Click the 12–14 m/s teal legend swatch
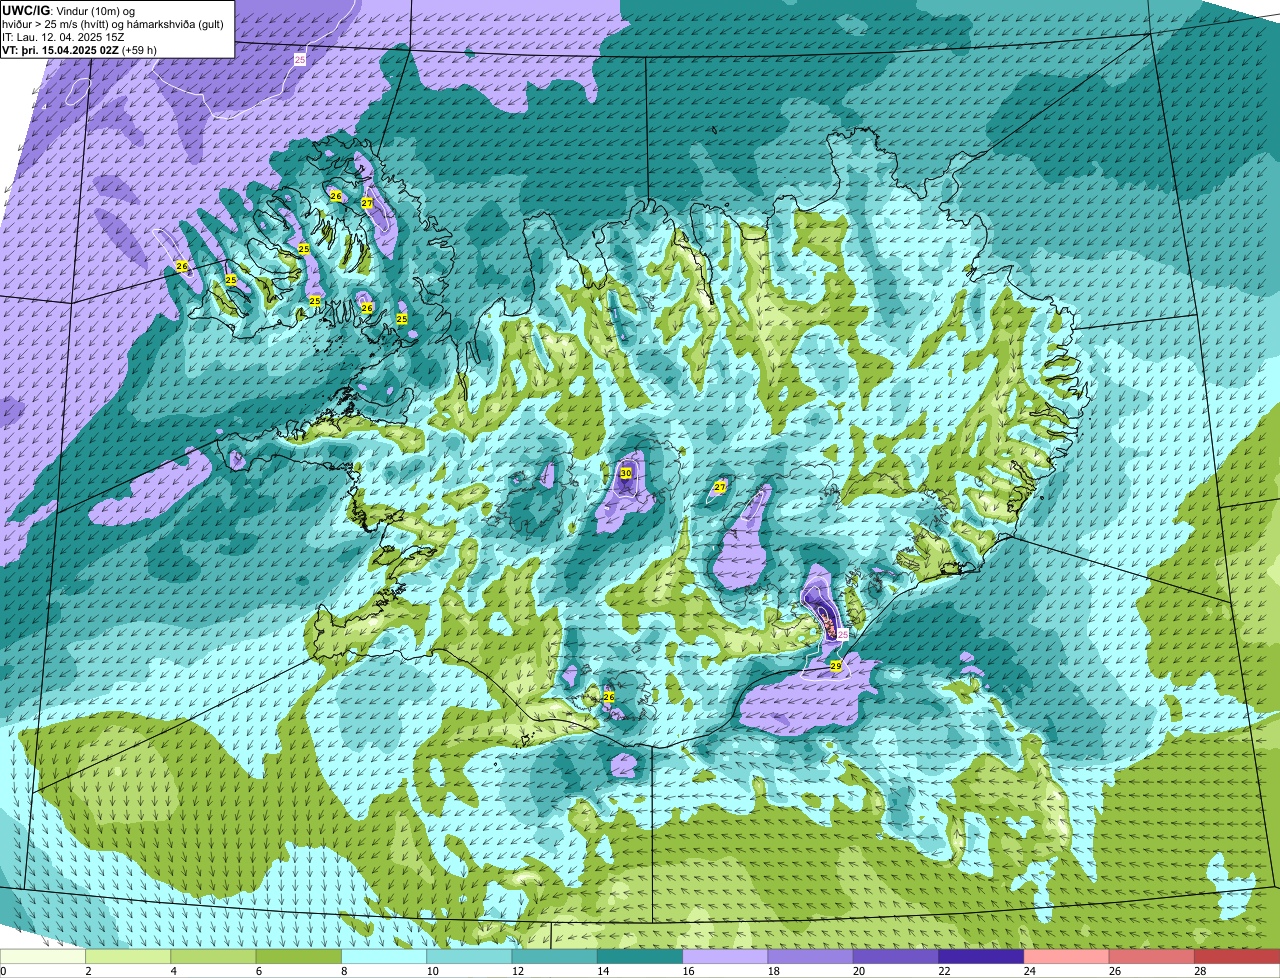This screenshot has height=978, width=1280. [x=554, y=956]
